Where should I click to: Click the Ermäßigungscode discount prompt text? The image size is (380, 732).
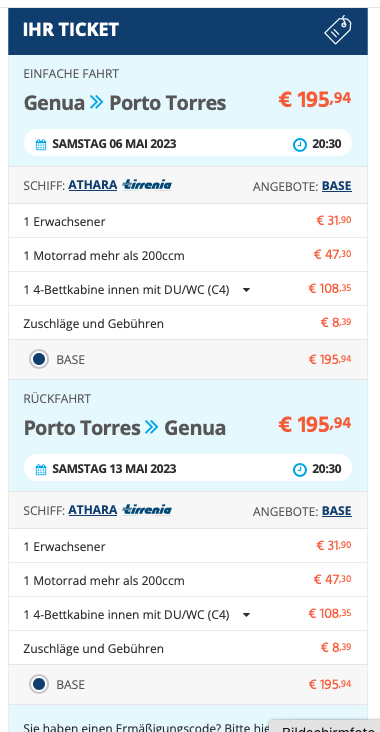click(x=147, y=727)
